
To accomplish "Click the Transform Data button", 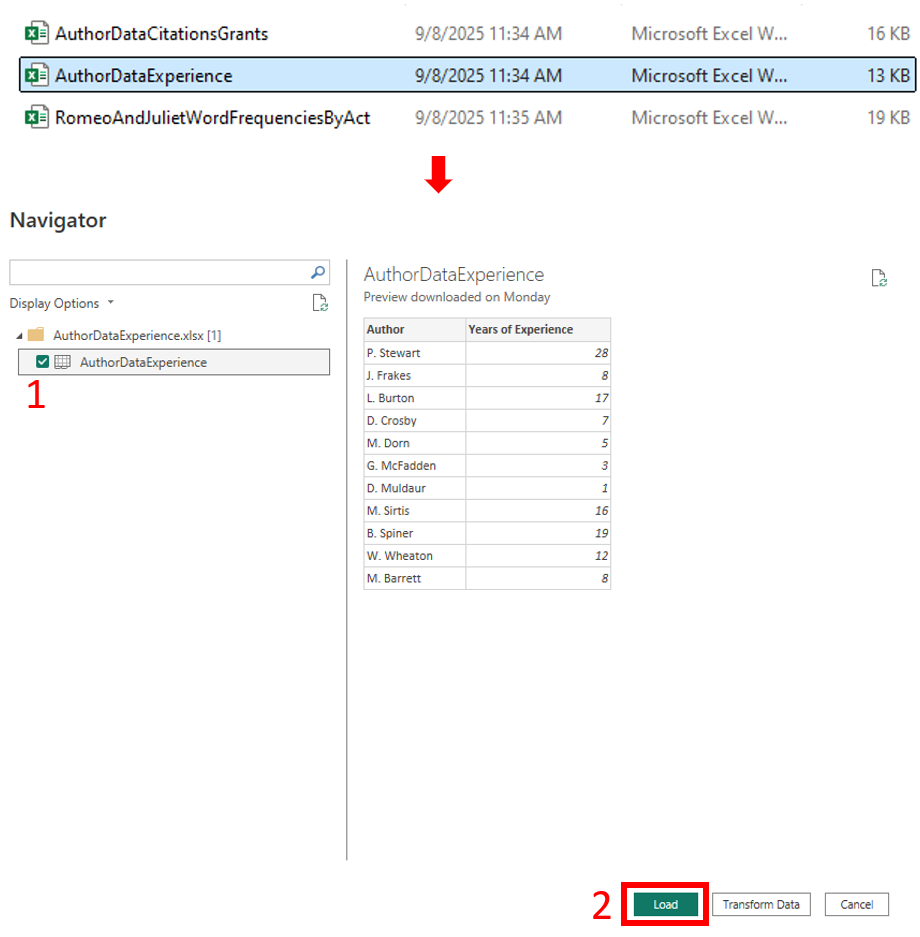I will [761, 904].
